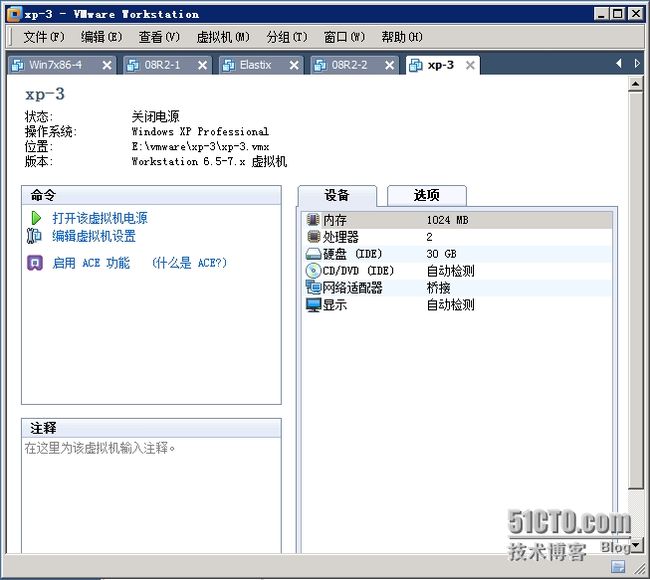Click the E:\vmware\xp-3\xp-3.vmx location text
The width and height of the screenshot is (650, 580).
(x=201, y=146)
